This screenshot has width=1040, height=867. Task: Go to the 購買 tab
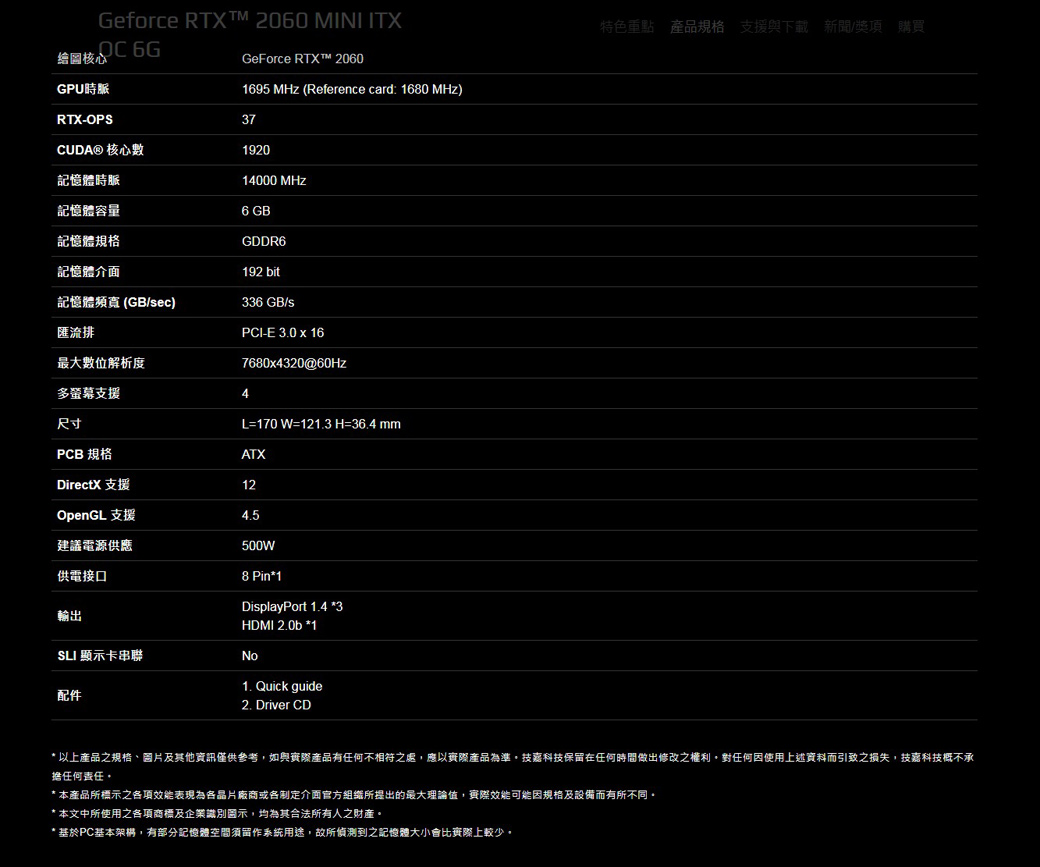point(911,27)
